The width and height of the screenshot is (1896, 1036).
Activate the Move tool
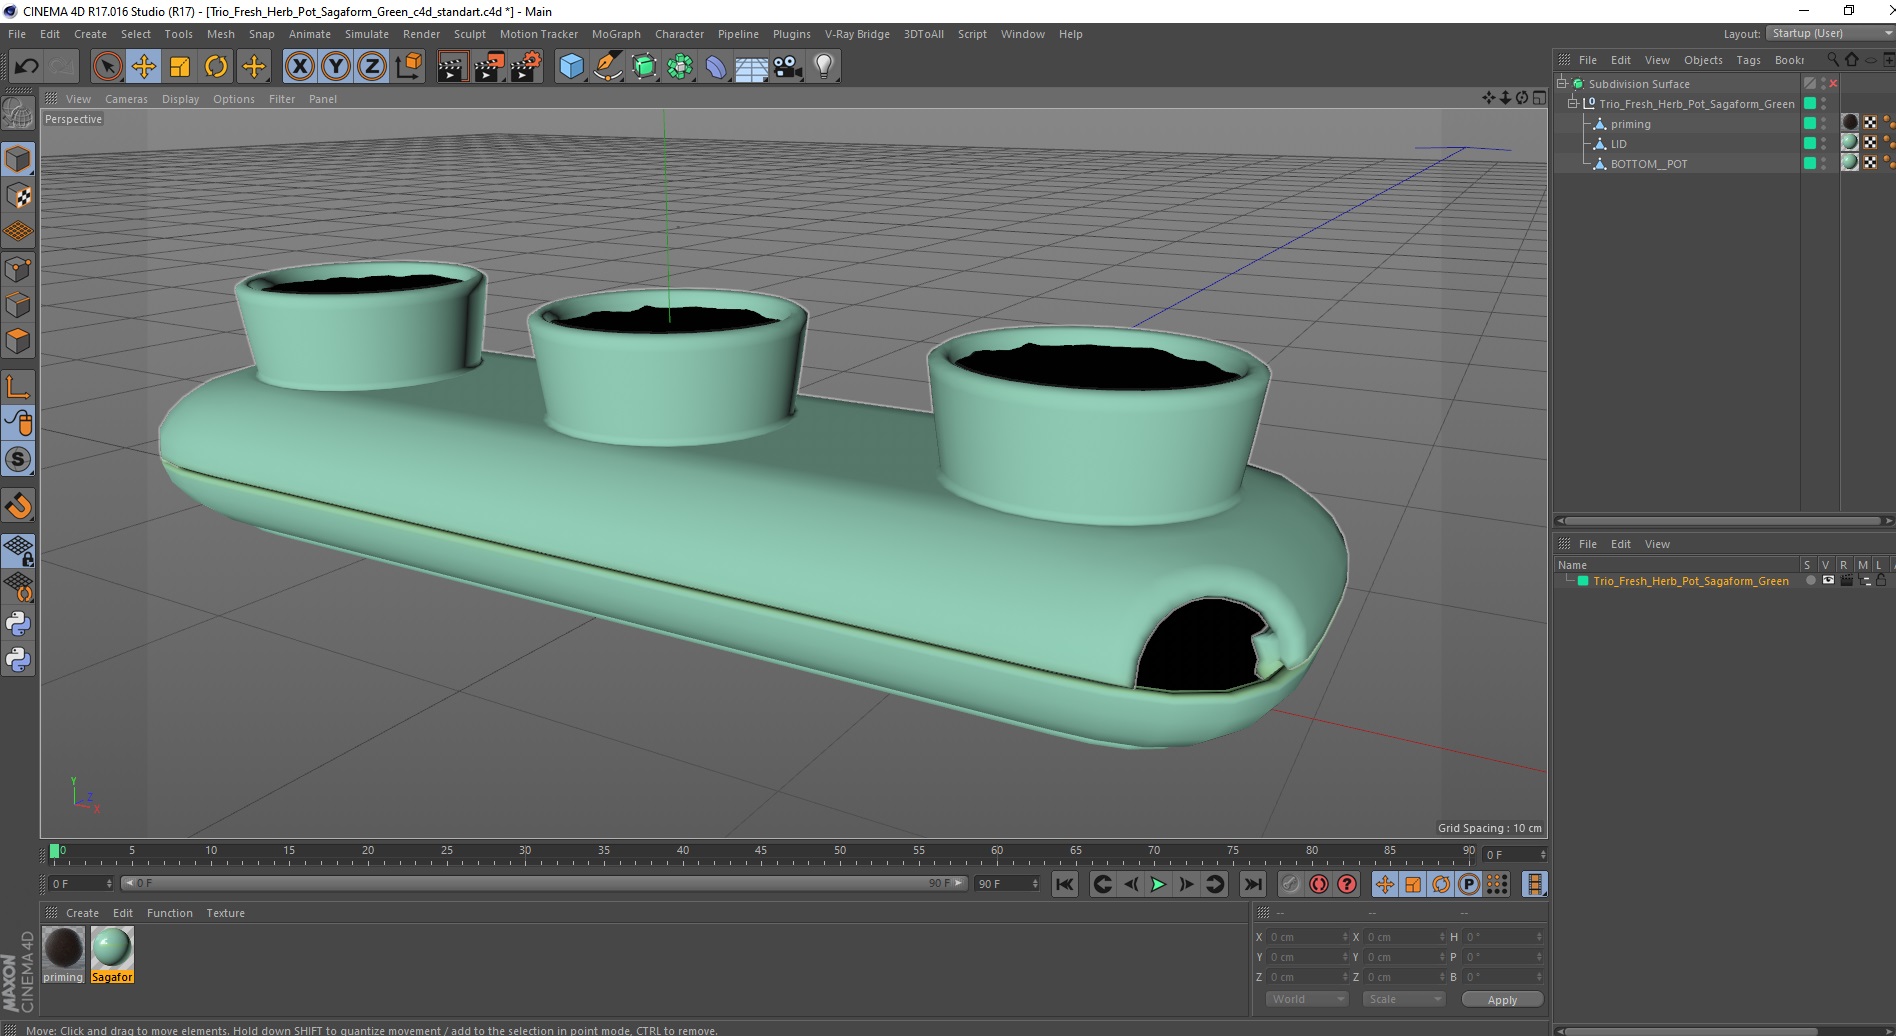[144, 67]
